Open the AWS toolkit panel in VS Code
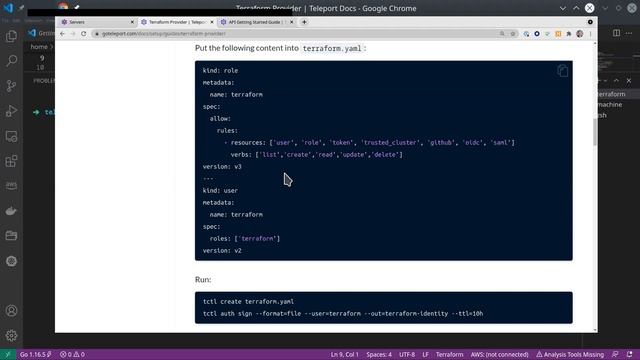The image size is (640, 360). click(11, 186)
